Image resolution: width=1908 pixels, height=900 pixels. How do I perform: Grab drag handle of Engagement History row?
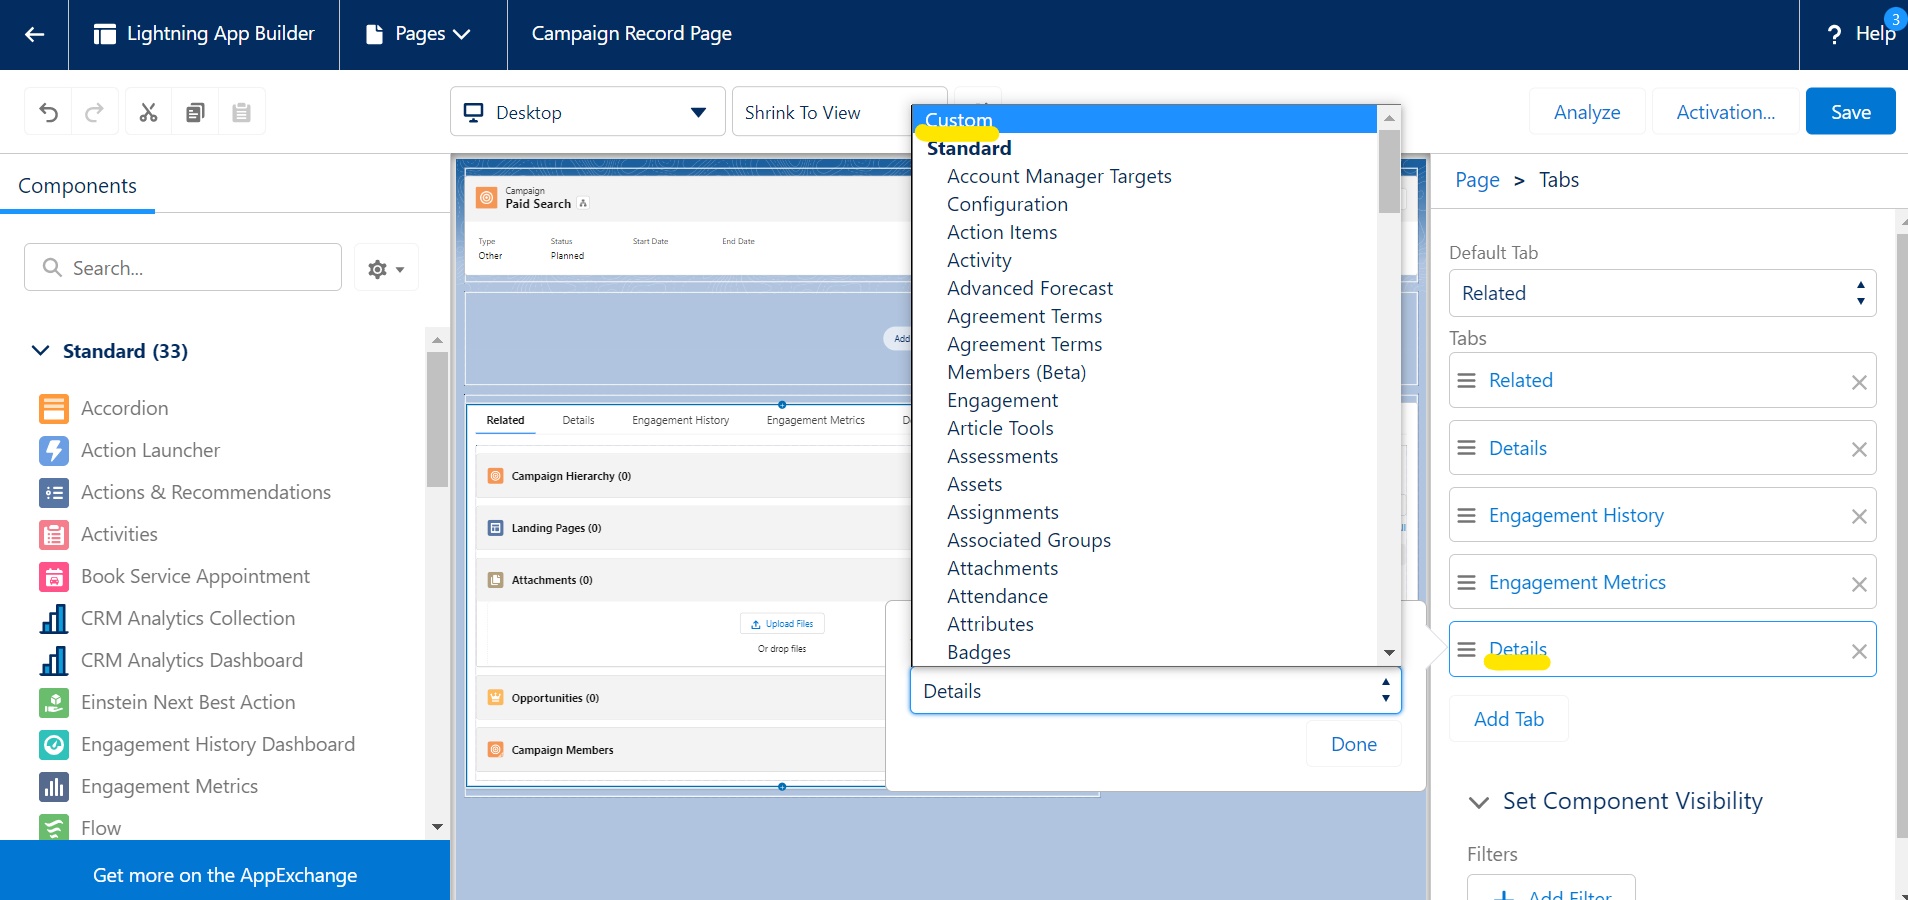[1466, 515]
